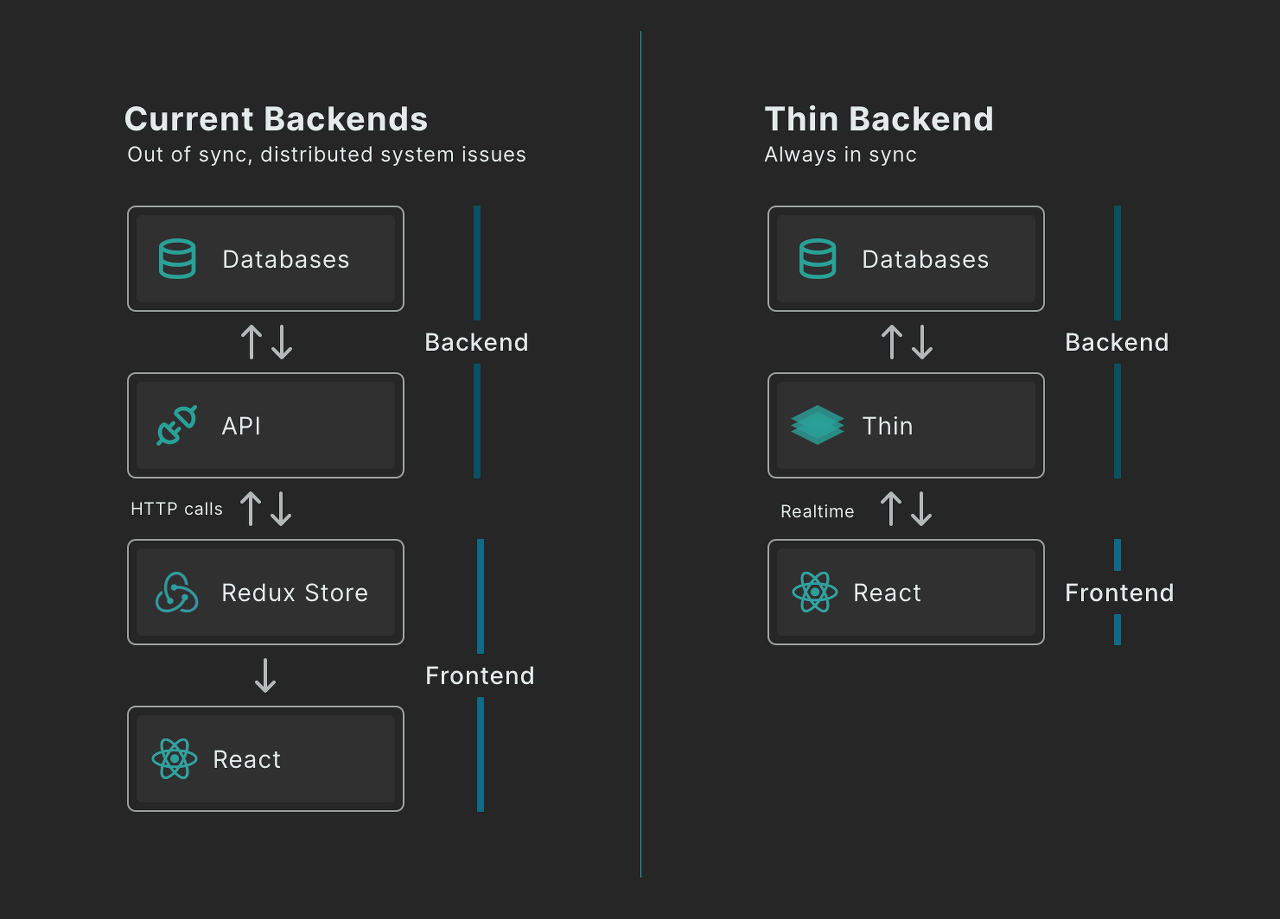Select the "Always in sync" subtitle
Viewport: 1280px width, 919px height.
click(x=841, y=155)
